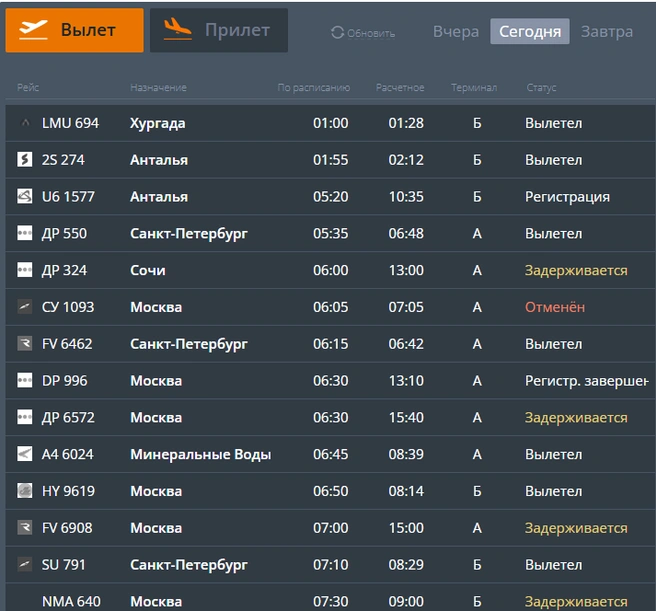
Task: Click scheduled time 06:45
Action: tap(331, 454)
